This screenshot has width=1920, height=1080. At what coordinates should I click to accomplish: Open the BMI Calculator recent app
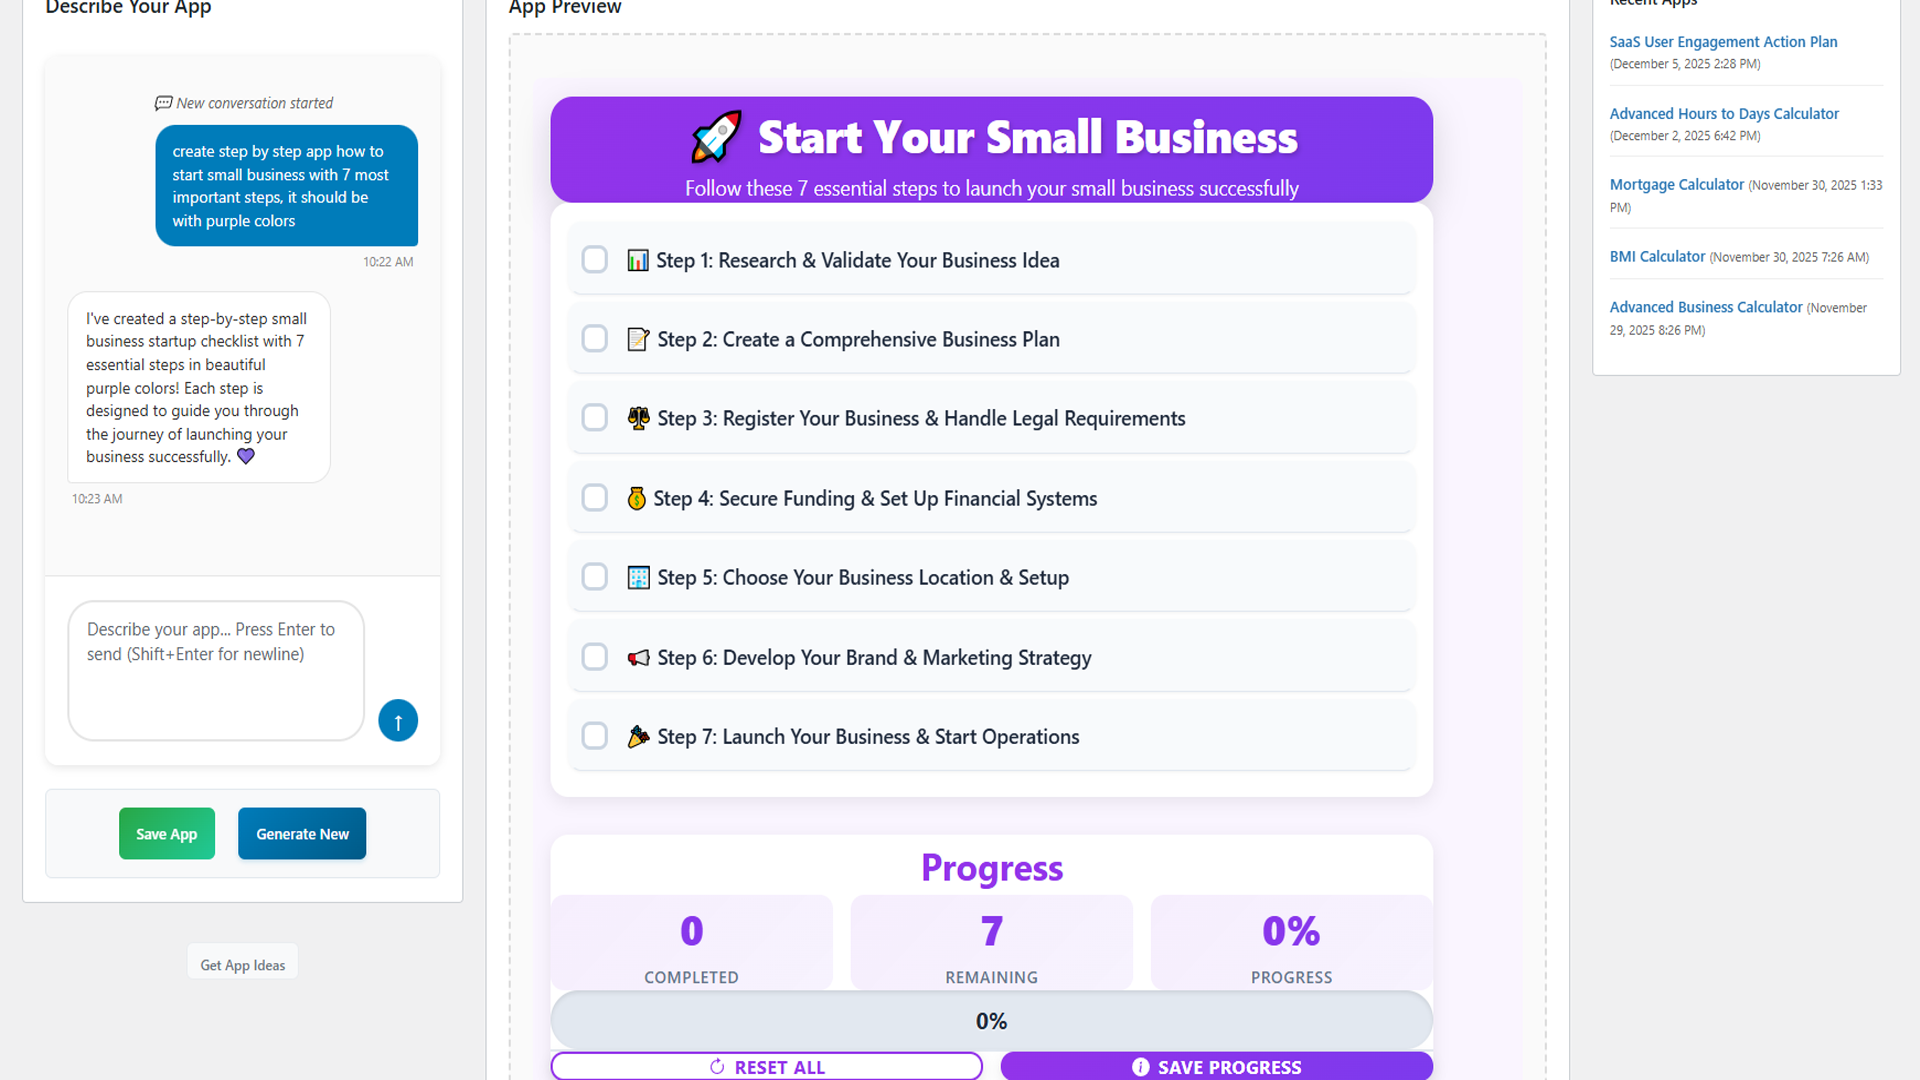(x=1657, y=256)
